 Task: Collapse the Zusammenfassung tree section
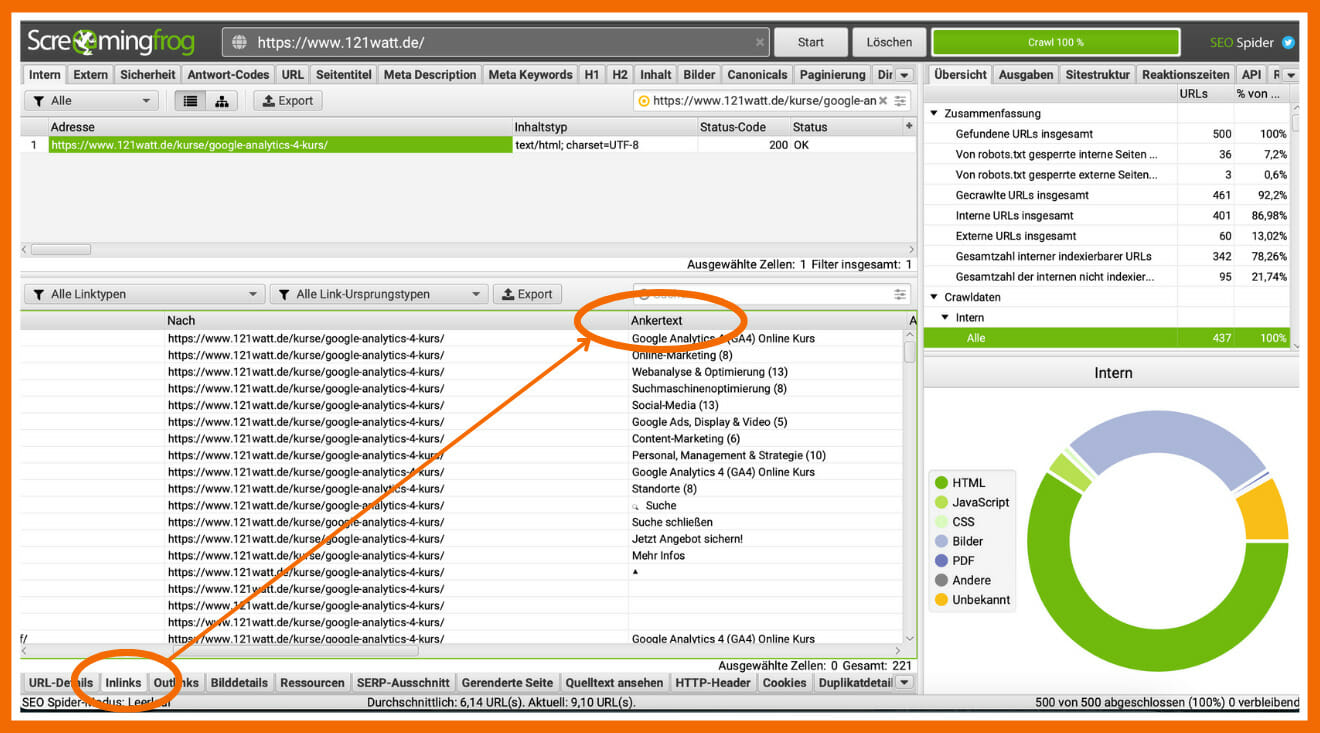935,114
